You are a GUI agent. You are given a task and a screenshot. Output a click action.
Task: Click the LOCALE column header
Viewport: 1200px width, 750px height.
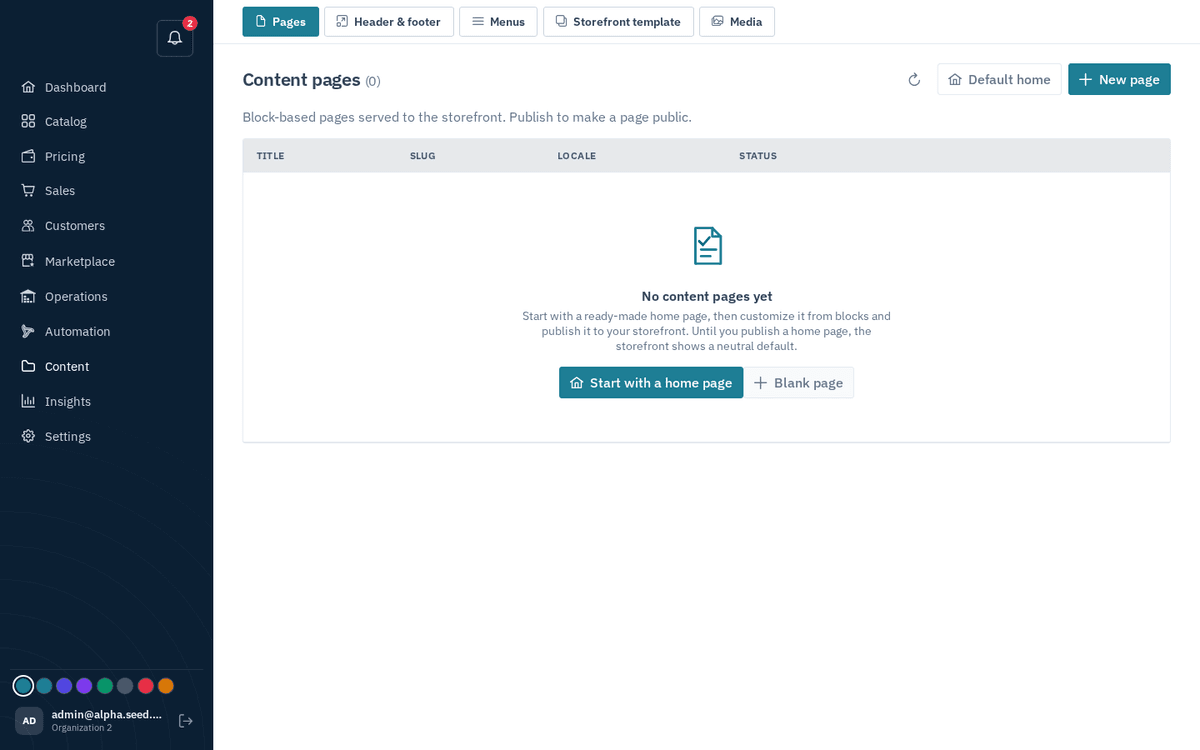(576, 156)
